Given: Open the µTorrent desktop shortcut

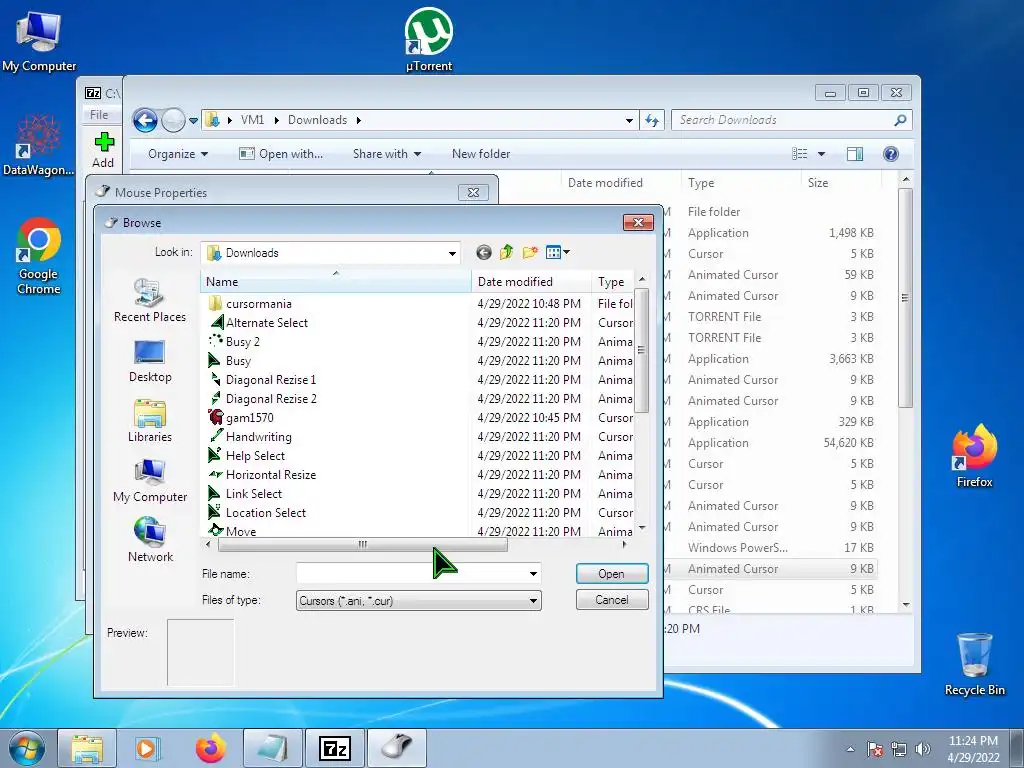Looking at the screenshot, I should 428,39.
